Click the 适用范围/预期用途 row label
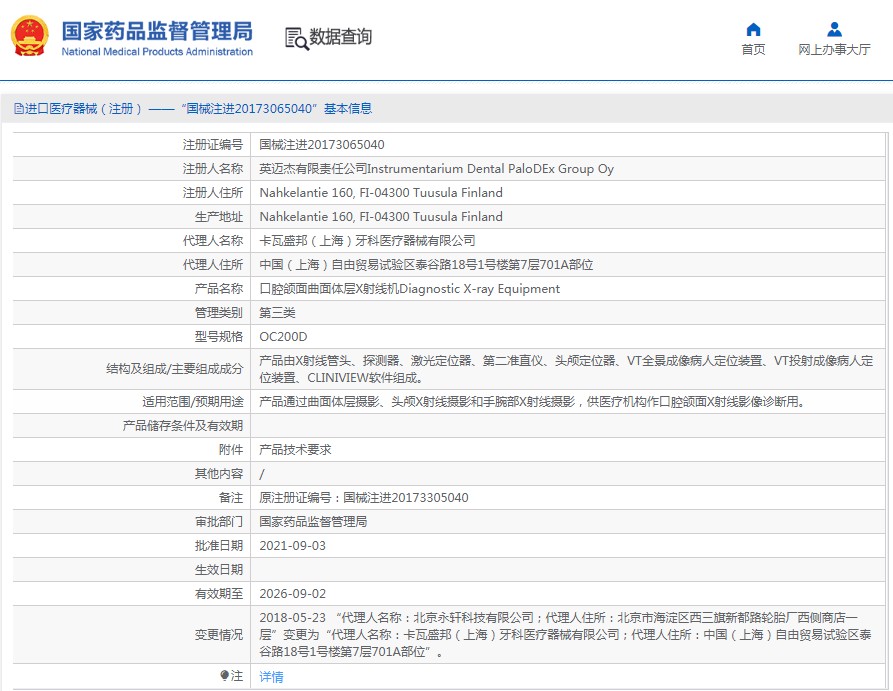Image resolution: width=893 pixels, height=691 pixels. click(193, 402)
